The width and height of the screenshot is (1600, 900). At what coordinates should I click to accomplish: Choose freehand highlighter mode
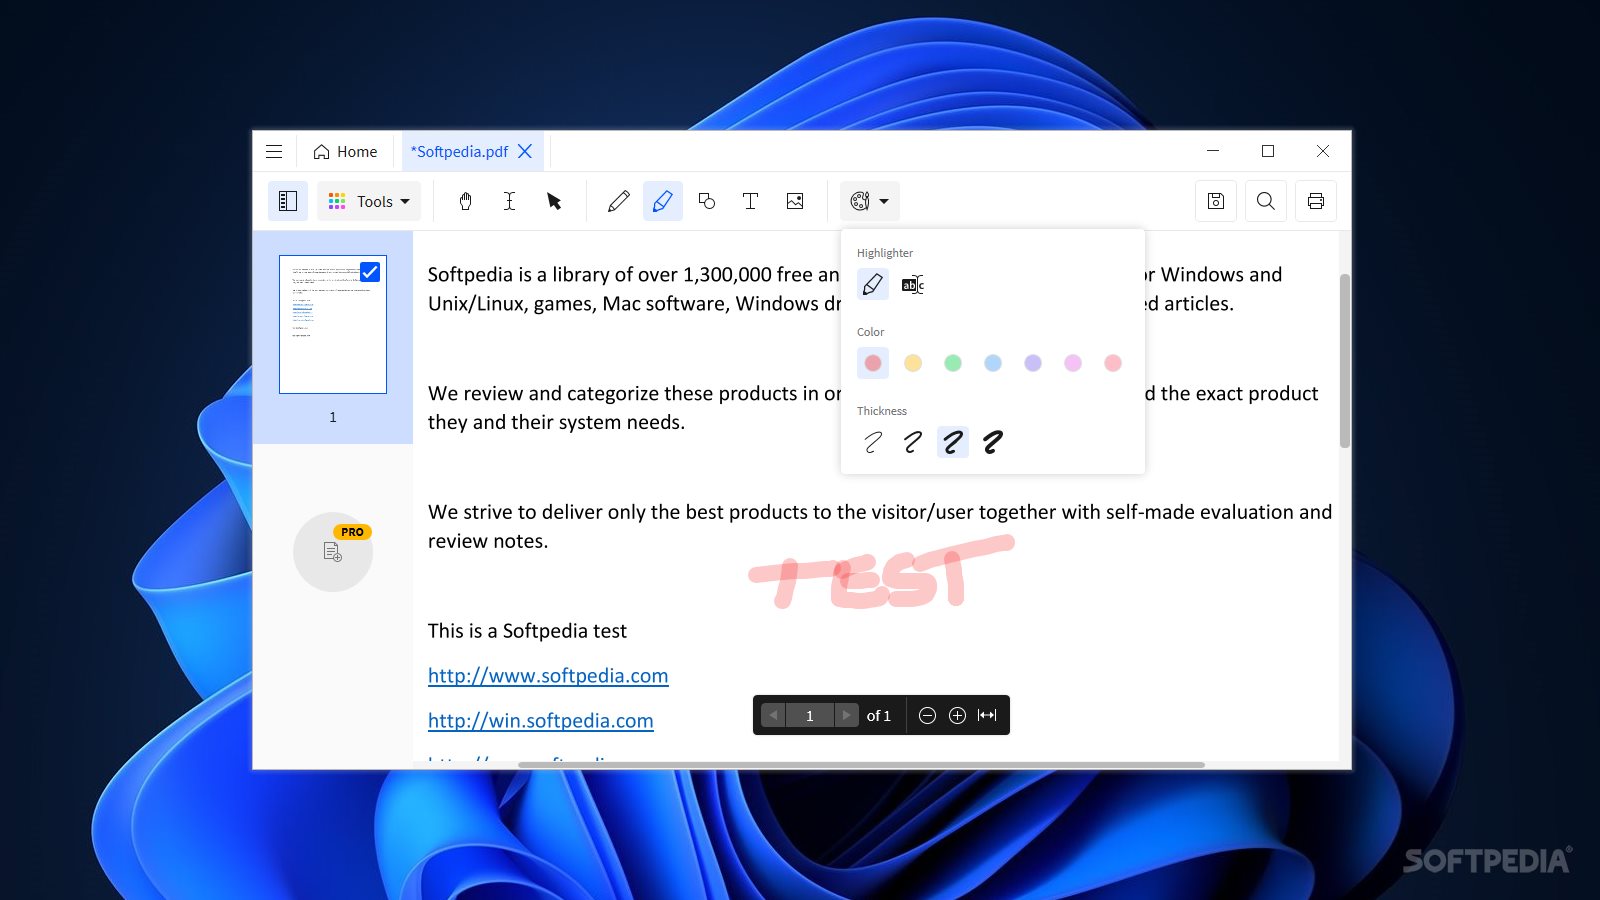click(873, 284)
